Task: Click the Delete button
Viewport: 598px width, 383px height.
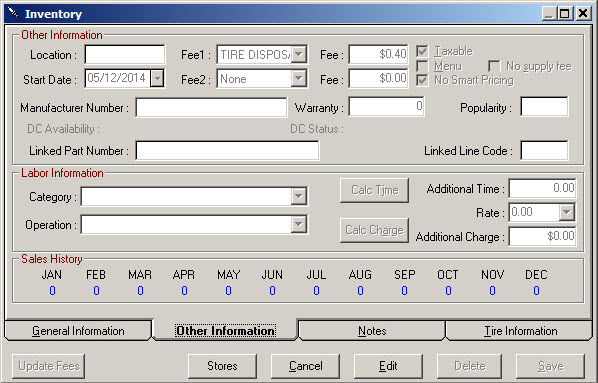Action: point(469,366)
